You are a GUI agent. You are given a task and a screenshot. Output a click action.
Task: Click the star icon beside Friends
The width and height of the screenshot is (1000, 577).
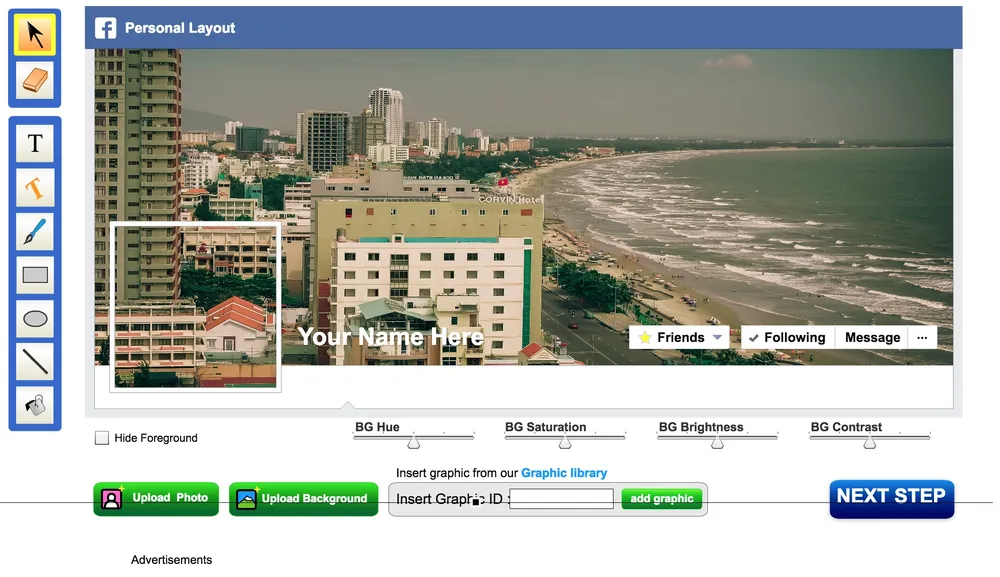tap(645, 337)
